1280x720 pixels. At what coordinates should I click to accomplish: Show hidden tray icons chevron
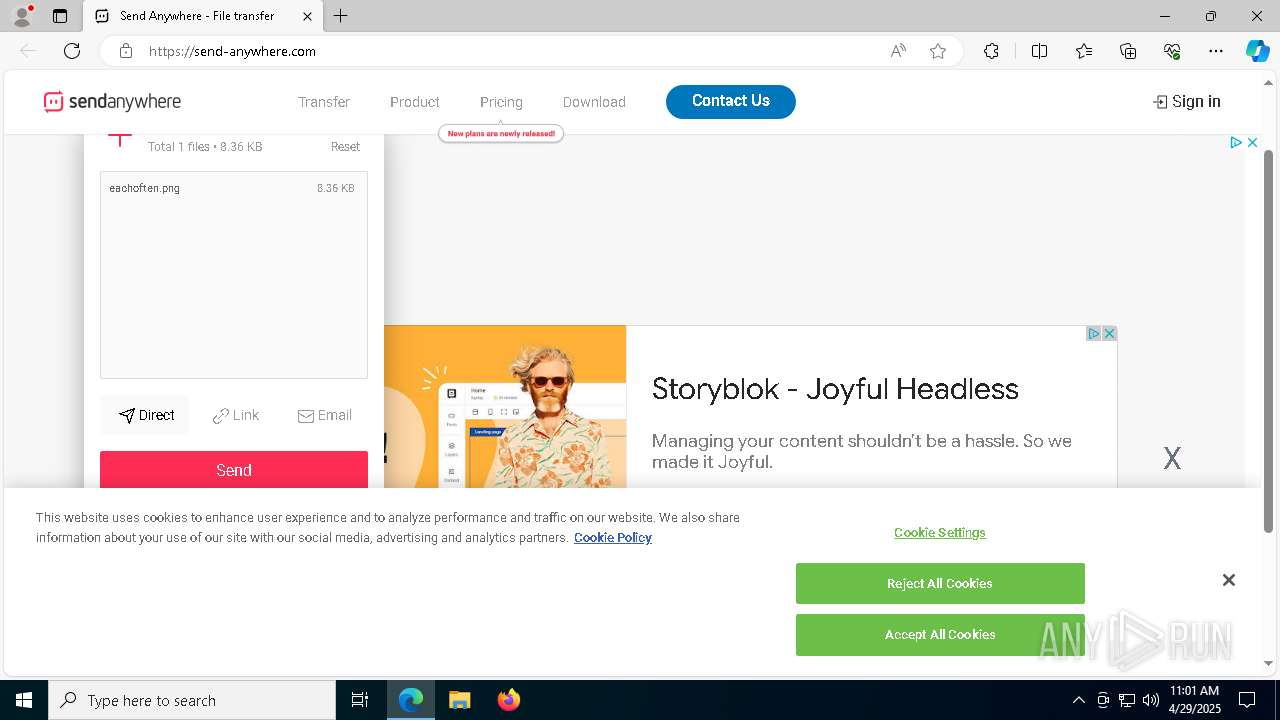pyautogui.click(x=1078, y=700)
